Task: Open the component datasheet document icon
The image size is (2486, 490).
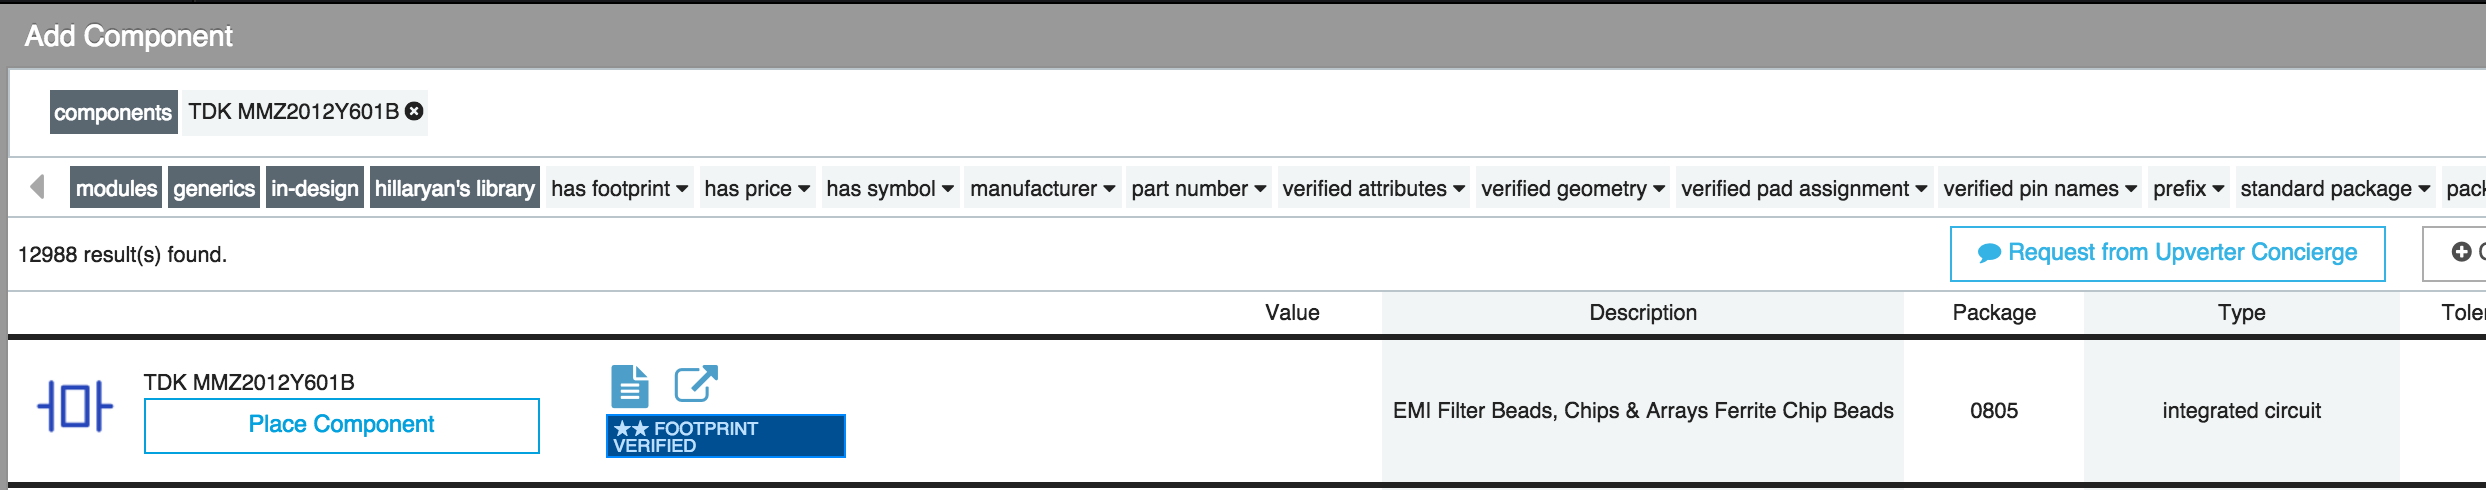Action: tap(630, 386)
